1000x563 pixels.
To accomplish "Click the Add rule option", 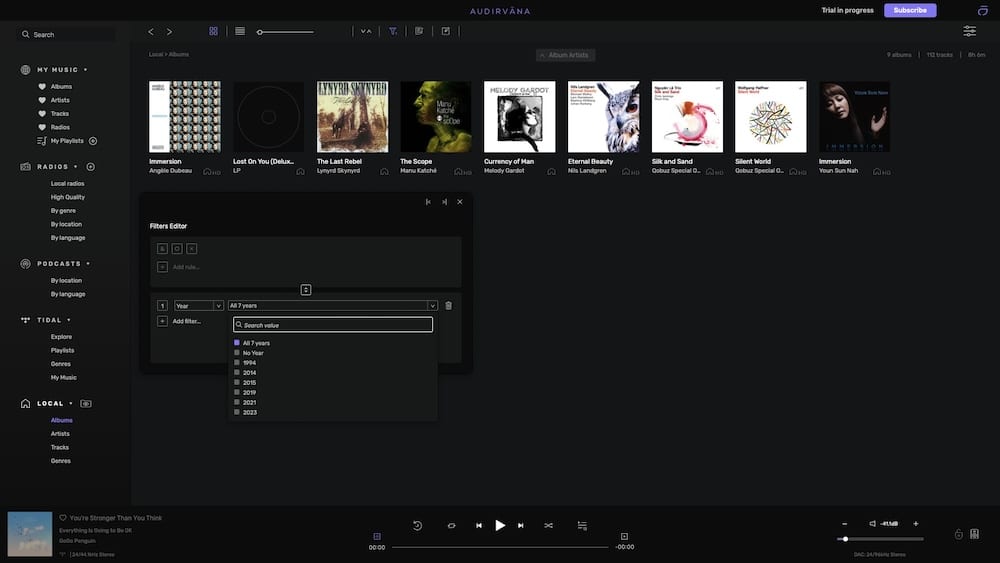I will coord(186,267).
